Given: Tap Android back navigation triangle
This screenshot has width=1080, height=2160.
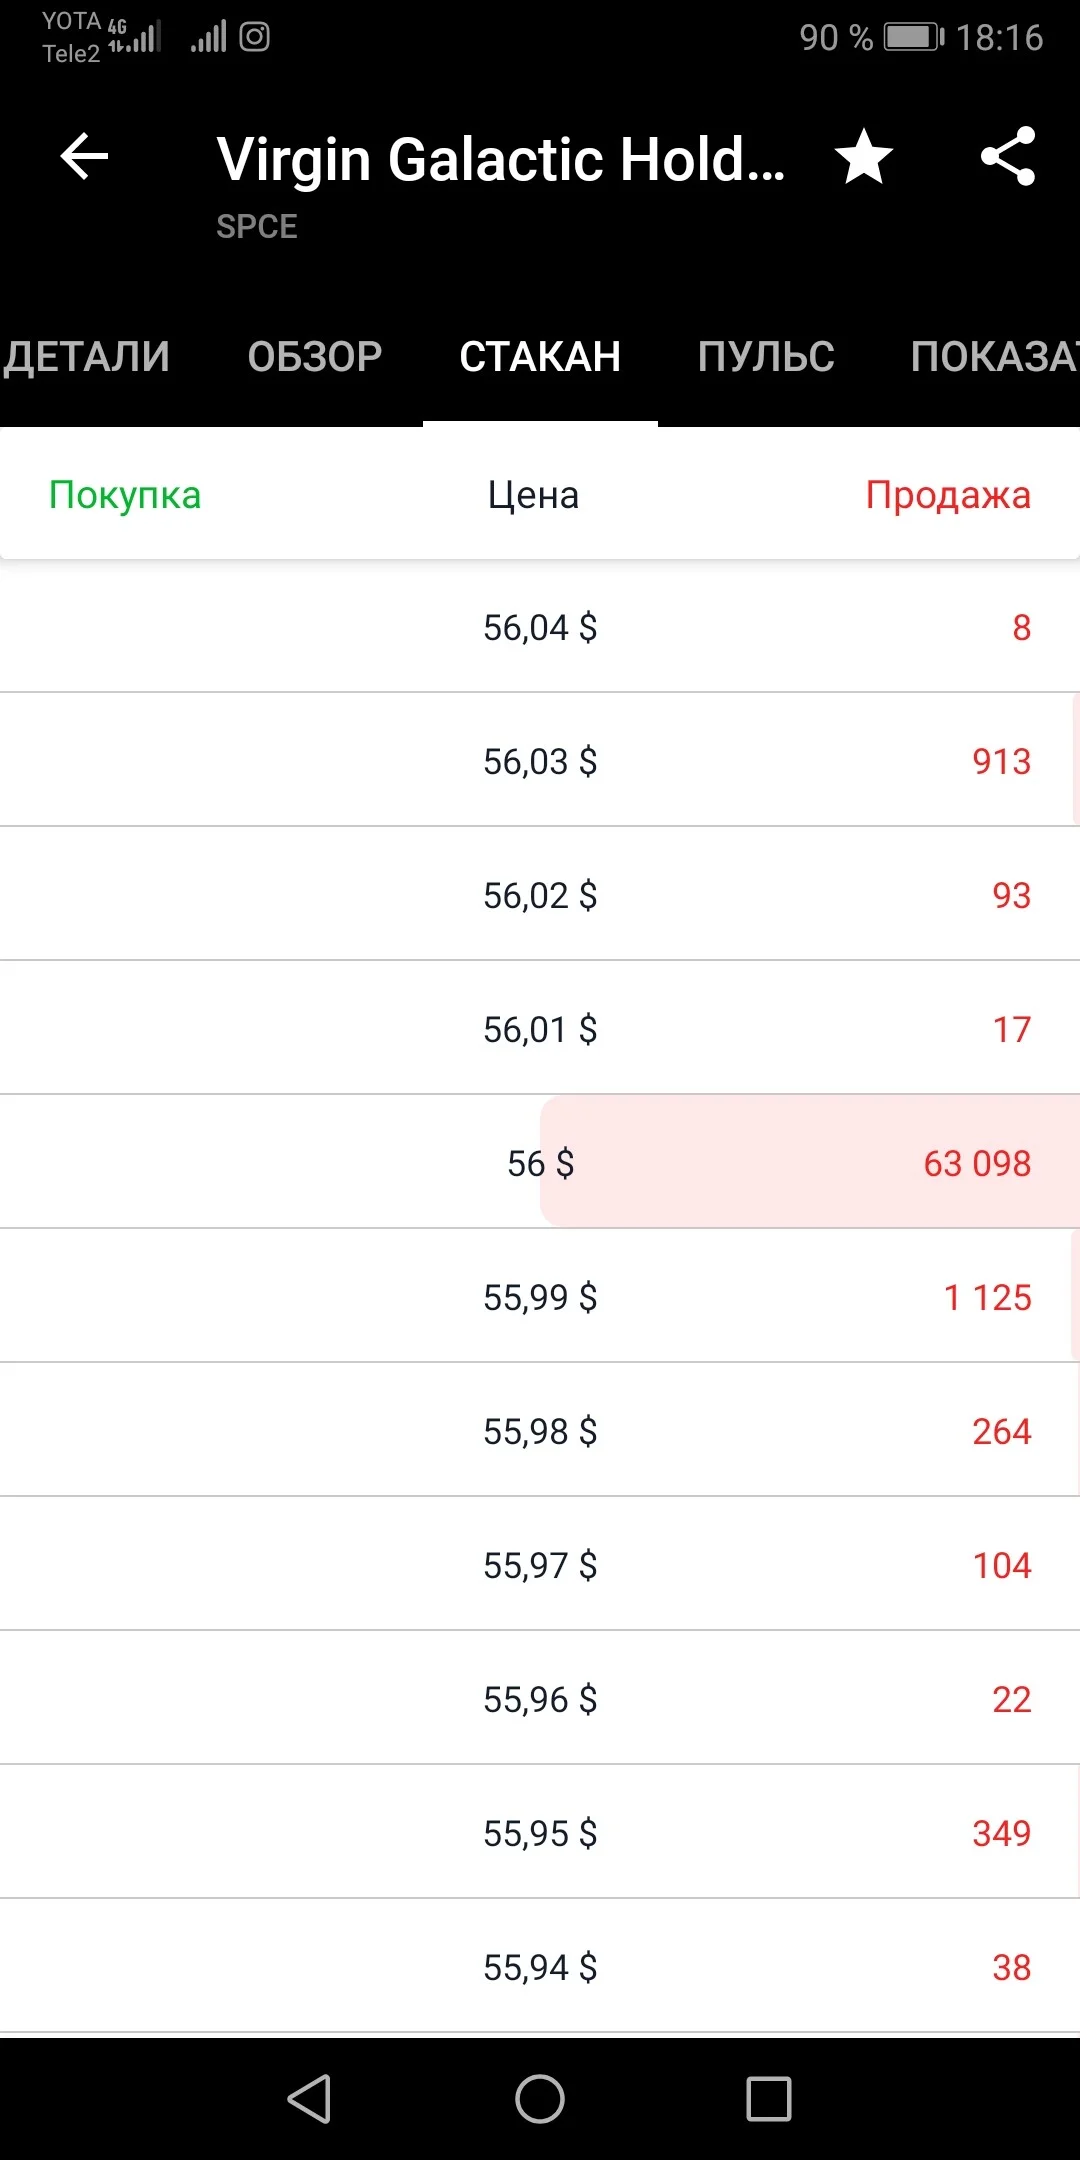Looking at the screenshot, I should tap(310, 2098).
